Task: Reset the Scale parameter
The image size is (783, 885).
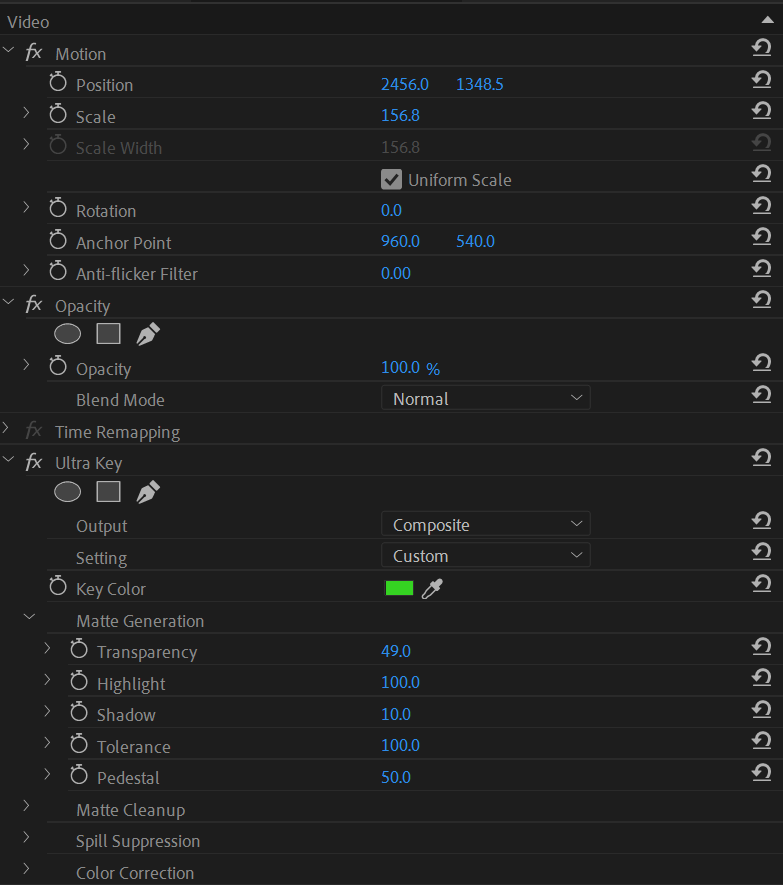Action: click(x=761, y=111)
